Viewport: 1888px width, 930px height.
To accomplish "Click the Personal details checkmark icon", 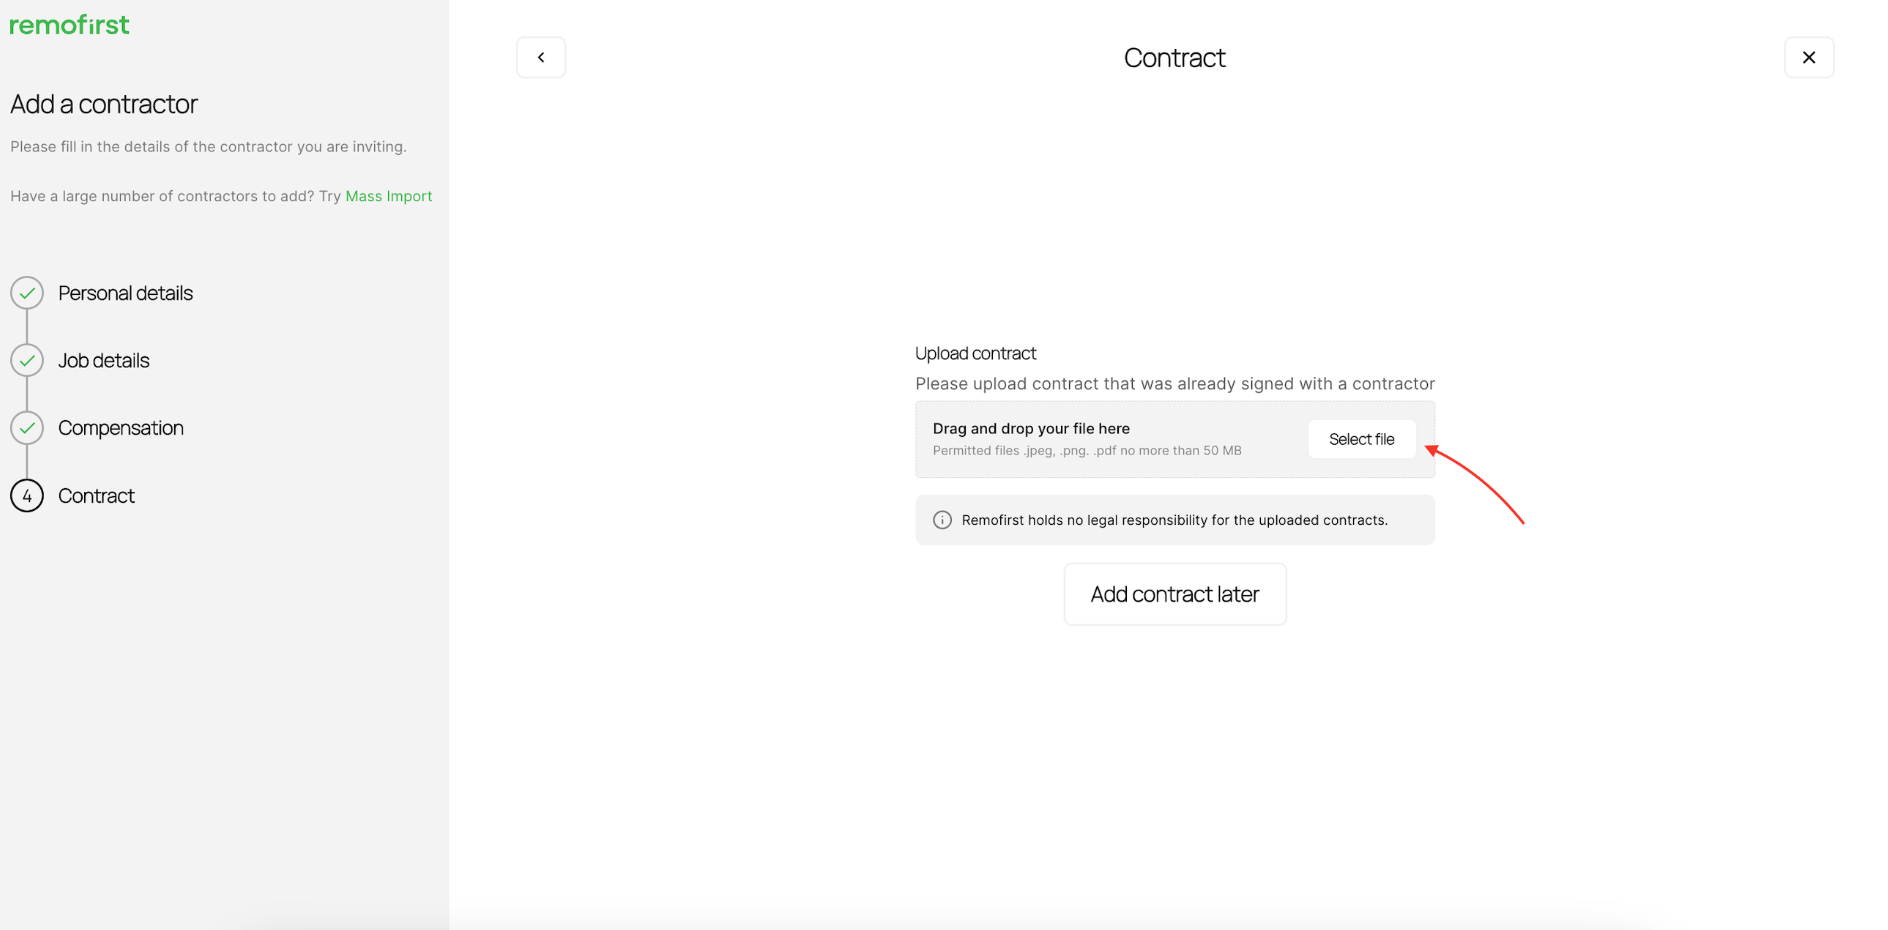I will tap(27, 293).
